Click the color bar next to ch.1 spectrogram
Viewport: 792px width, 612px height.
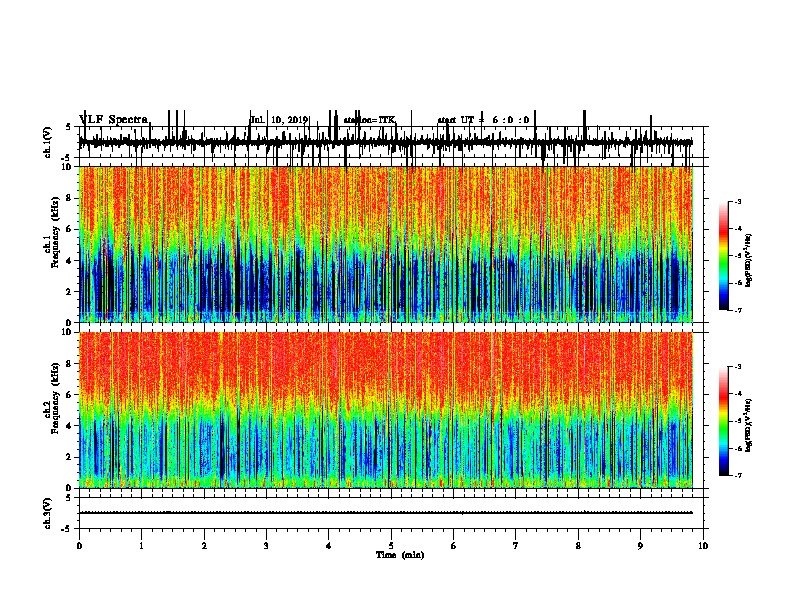pos(724,256)
